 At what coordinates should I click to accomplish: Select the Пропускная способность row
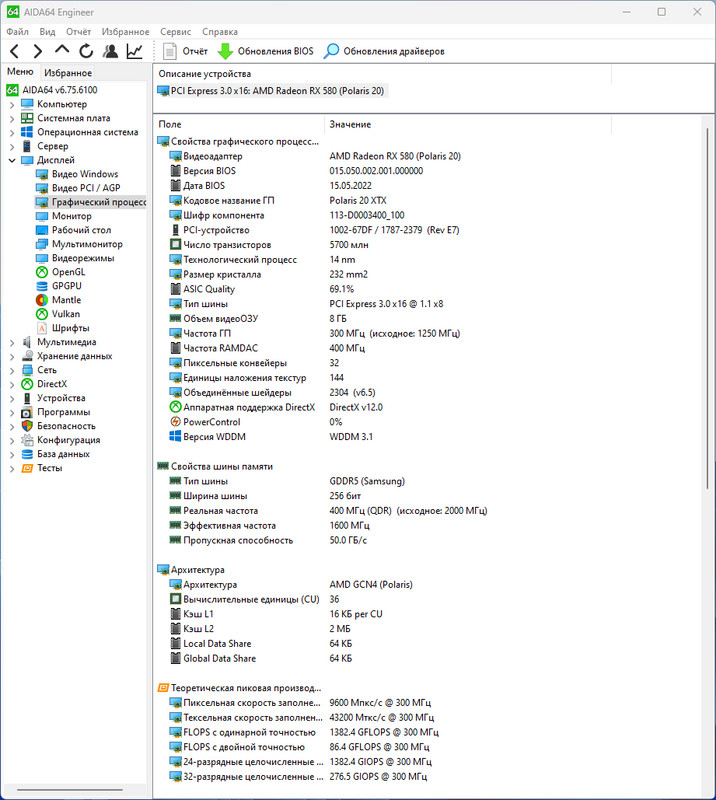pos(268,540)
